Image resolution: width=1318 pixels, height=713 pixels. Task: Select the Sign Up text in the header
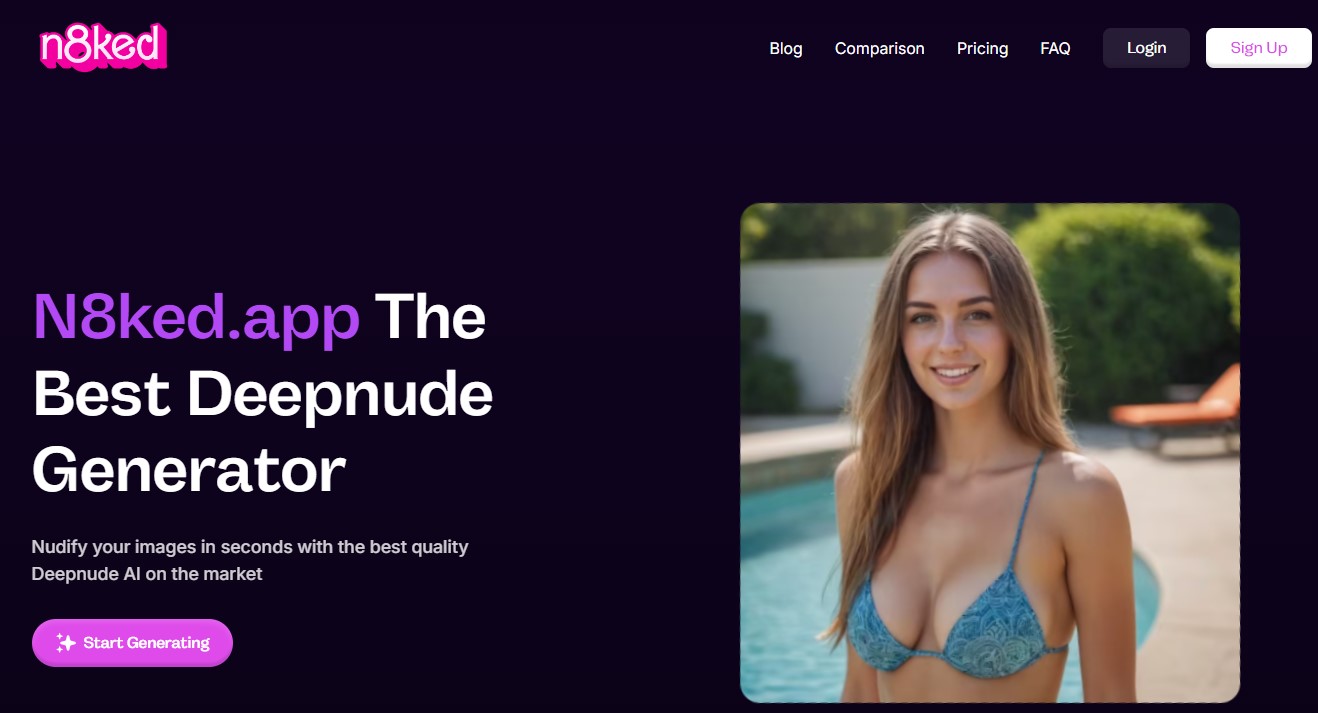point(1259,48)
